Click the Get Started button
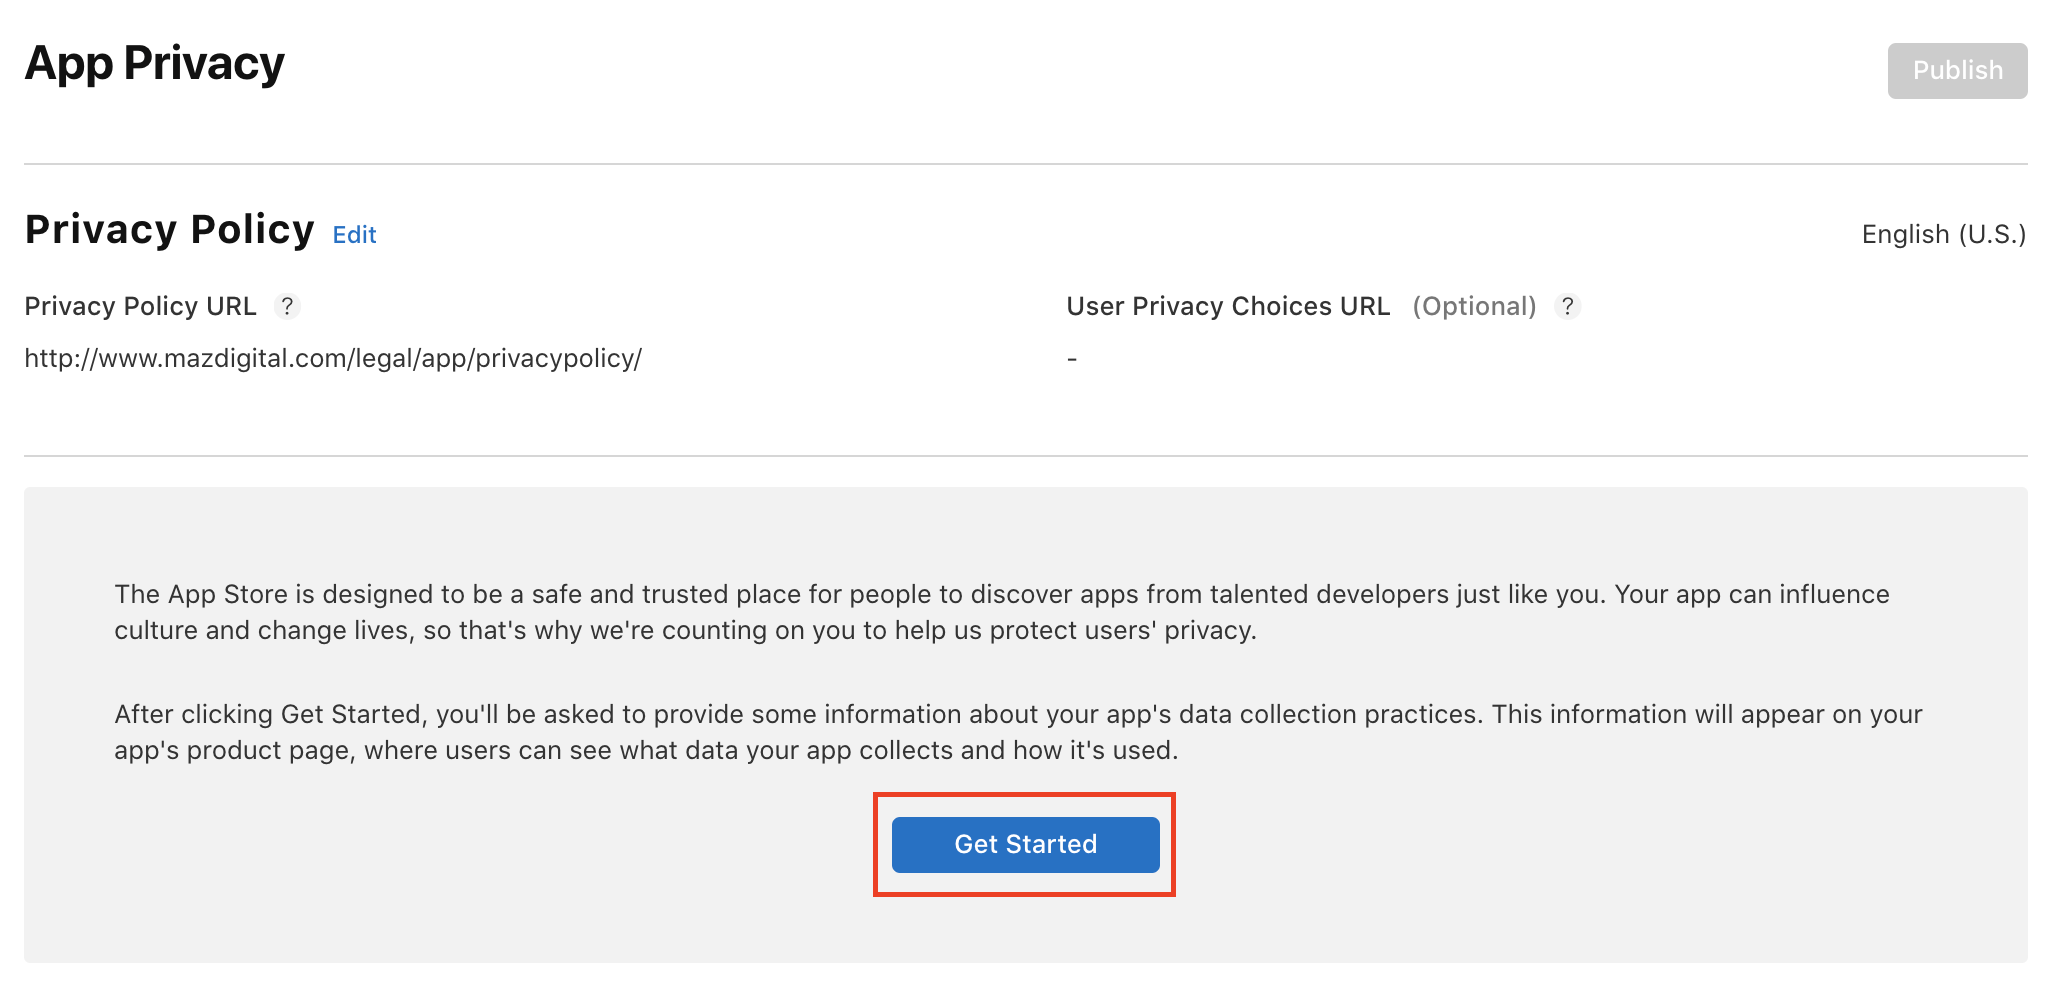 pos(1025,844)
